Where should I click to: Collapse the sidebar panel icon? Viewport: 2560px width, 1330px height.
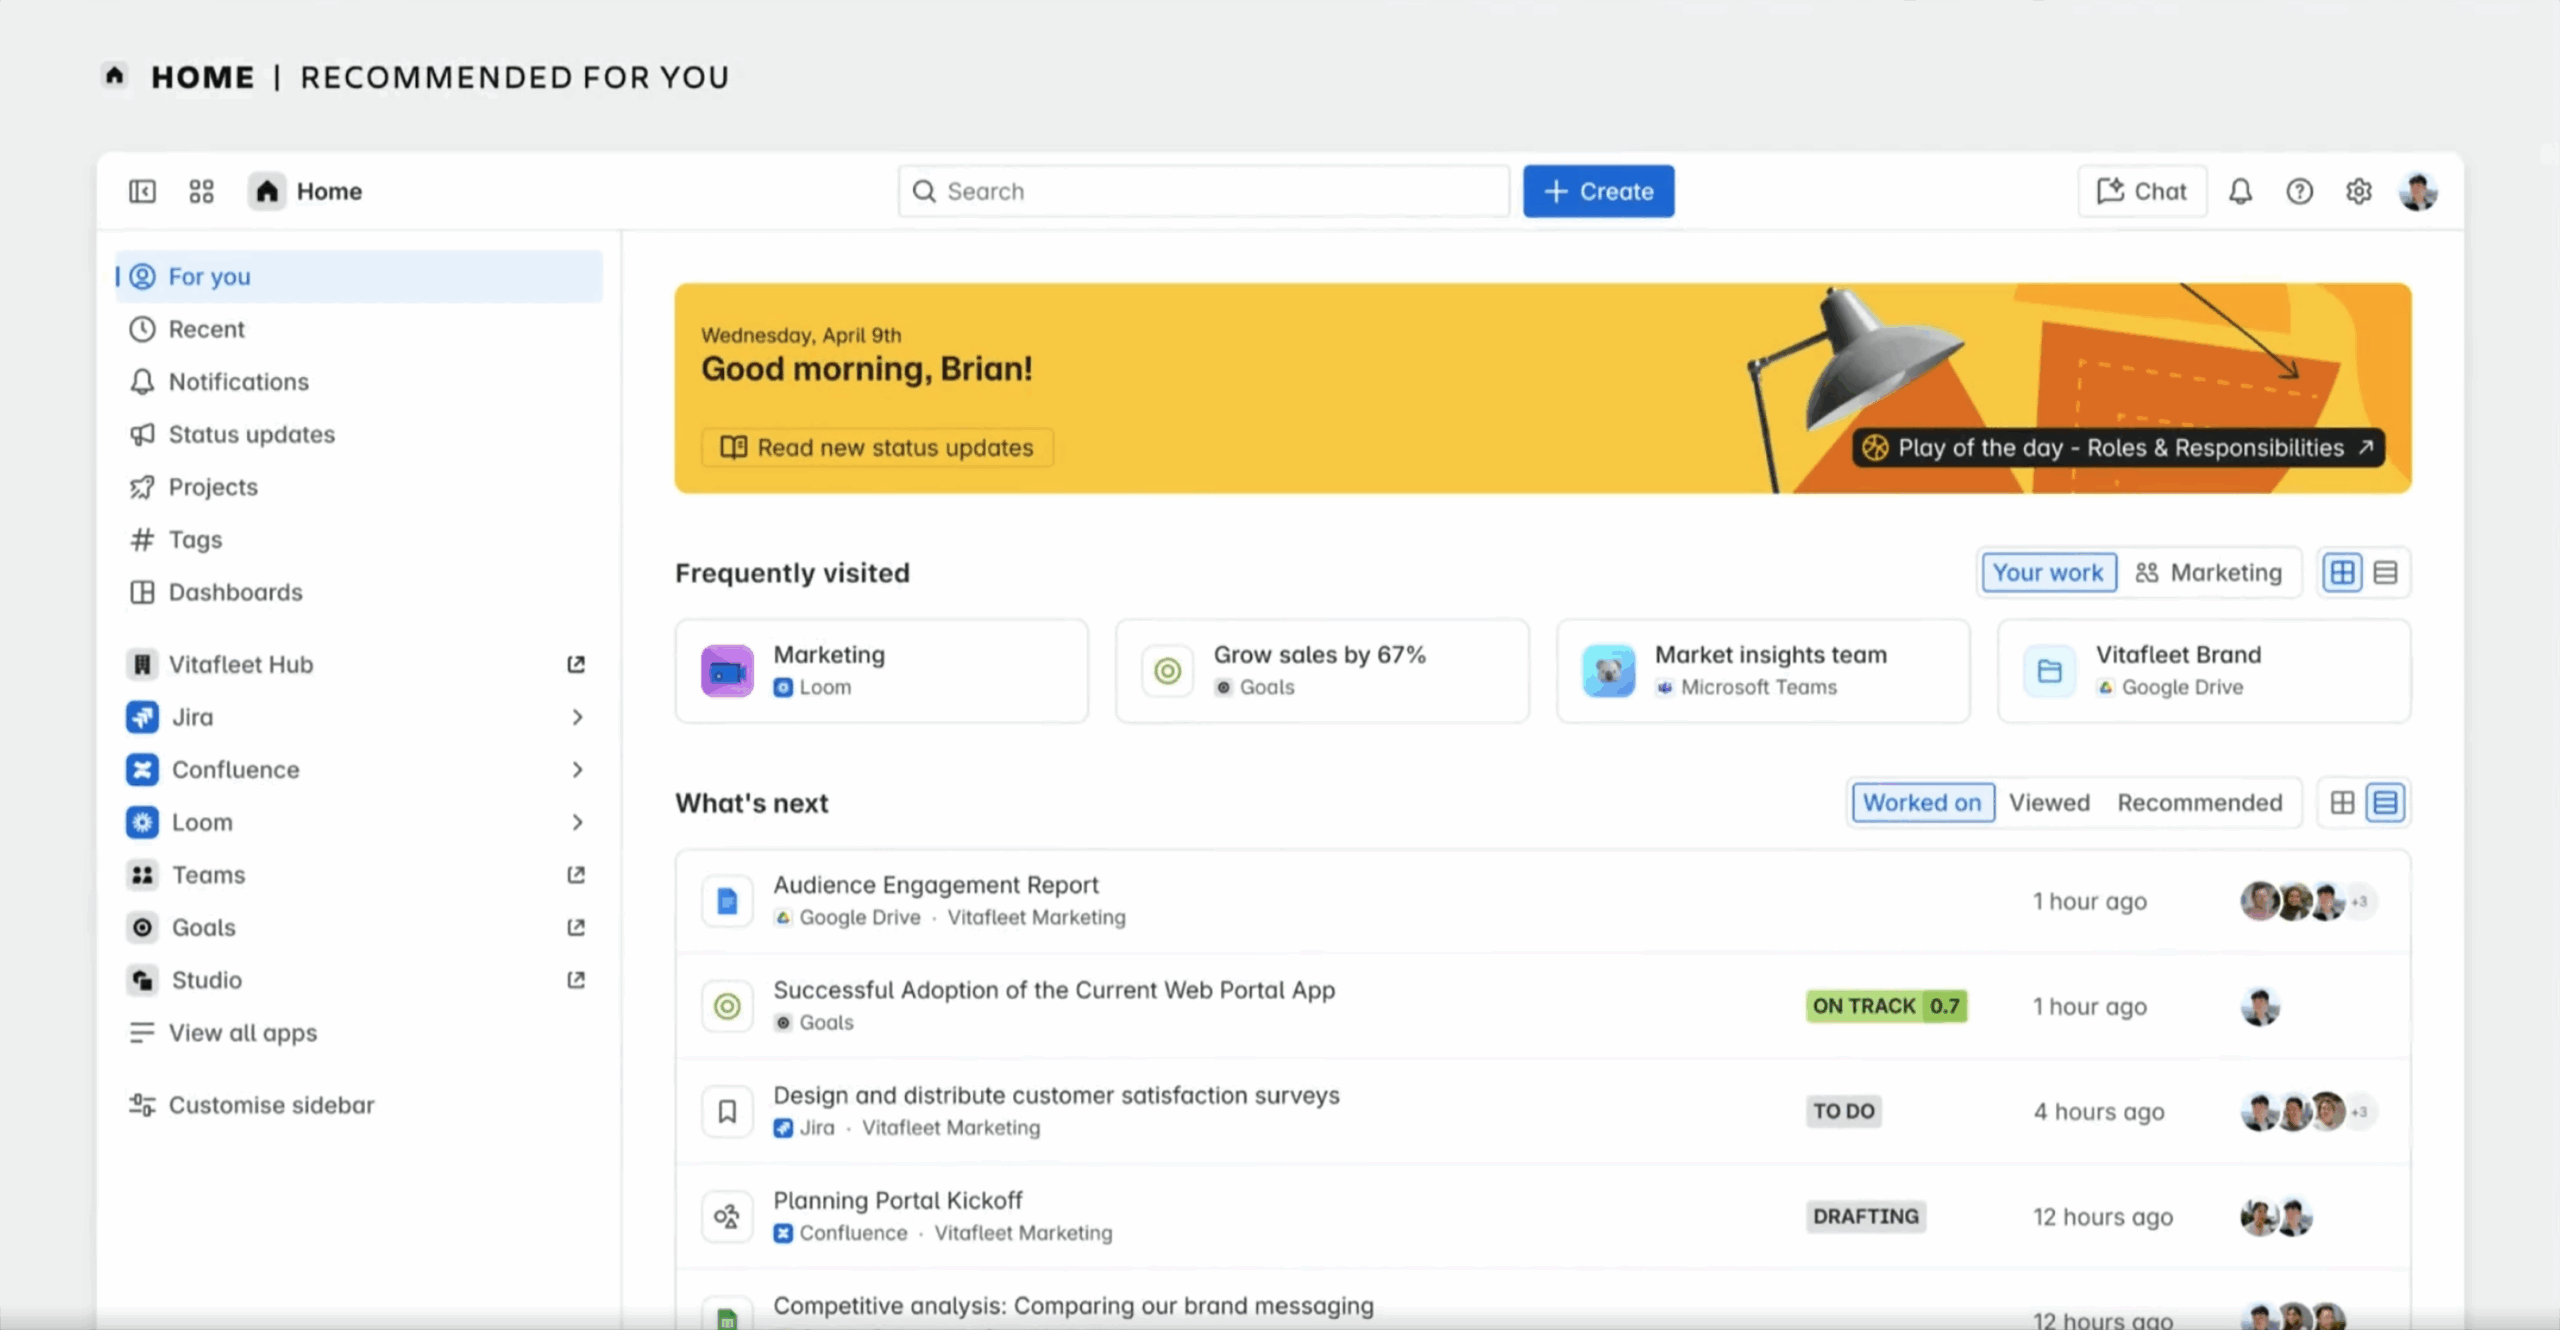142,191
